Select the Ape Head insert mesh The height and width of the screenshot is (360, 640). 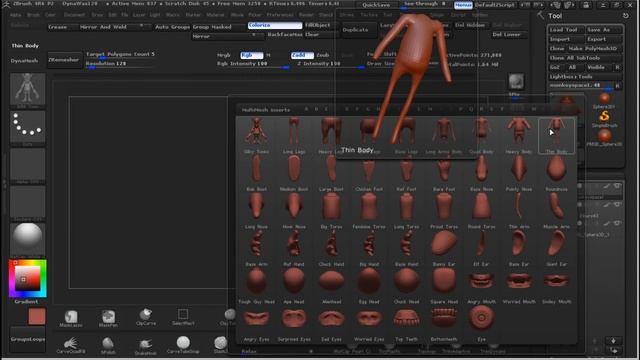(x=294, y=286)
